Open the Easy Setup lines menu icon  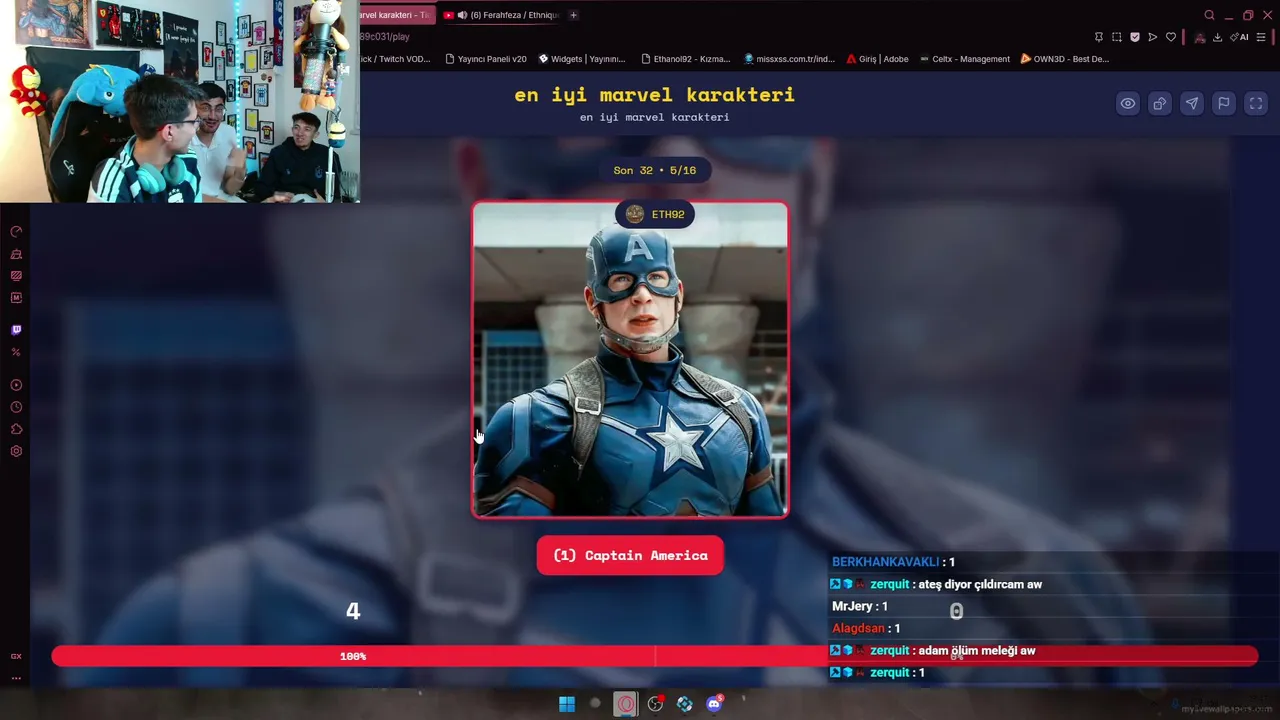[x=1263, y=37]
